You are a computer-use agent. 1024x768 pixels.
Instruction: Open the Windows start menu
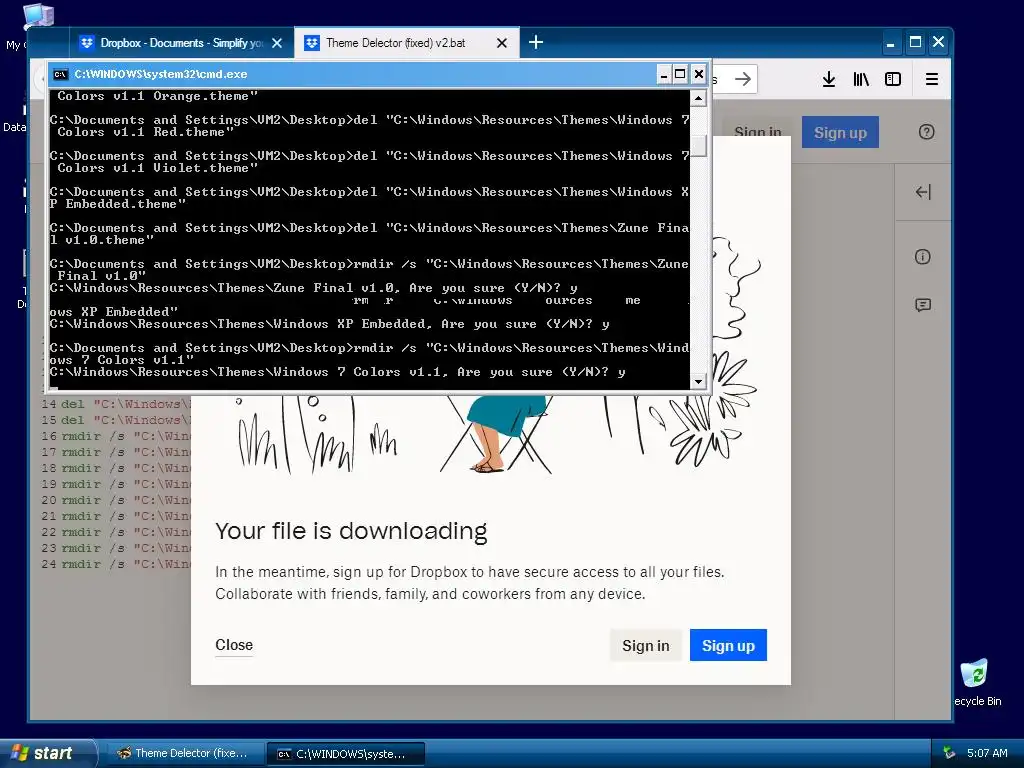[47, 753]
